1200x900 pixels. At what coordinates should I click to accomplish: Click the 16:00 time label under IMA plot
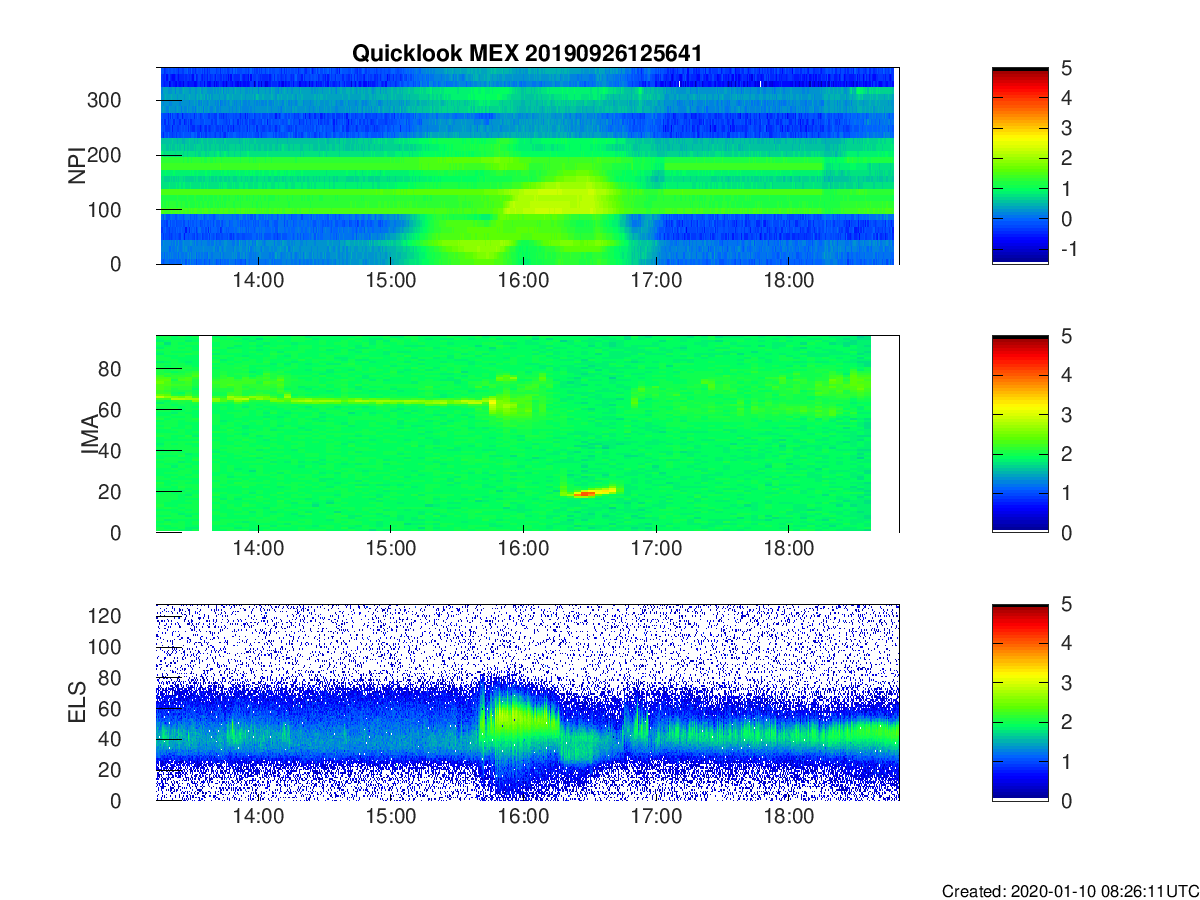523,549
